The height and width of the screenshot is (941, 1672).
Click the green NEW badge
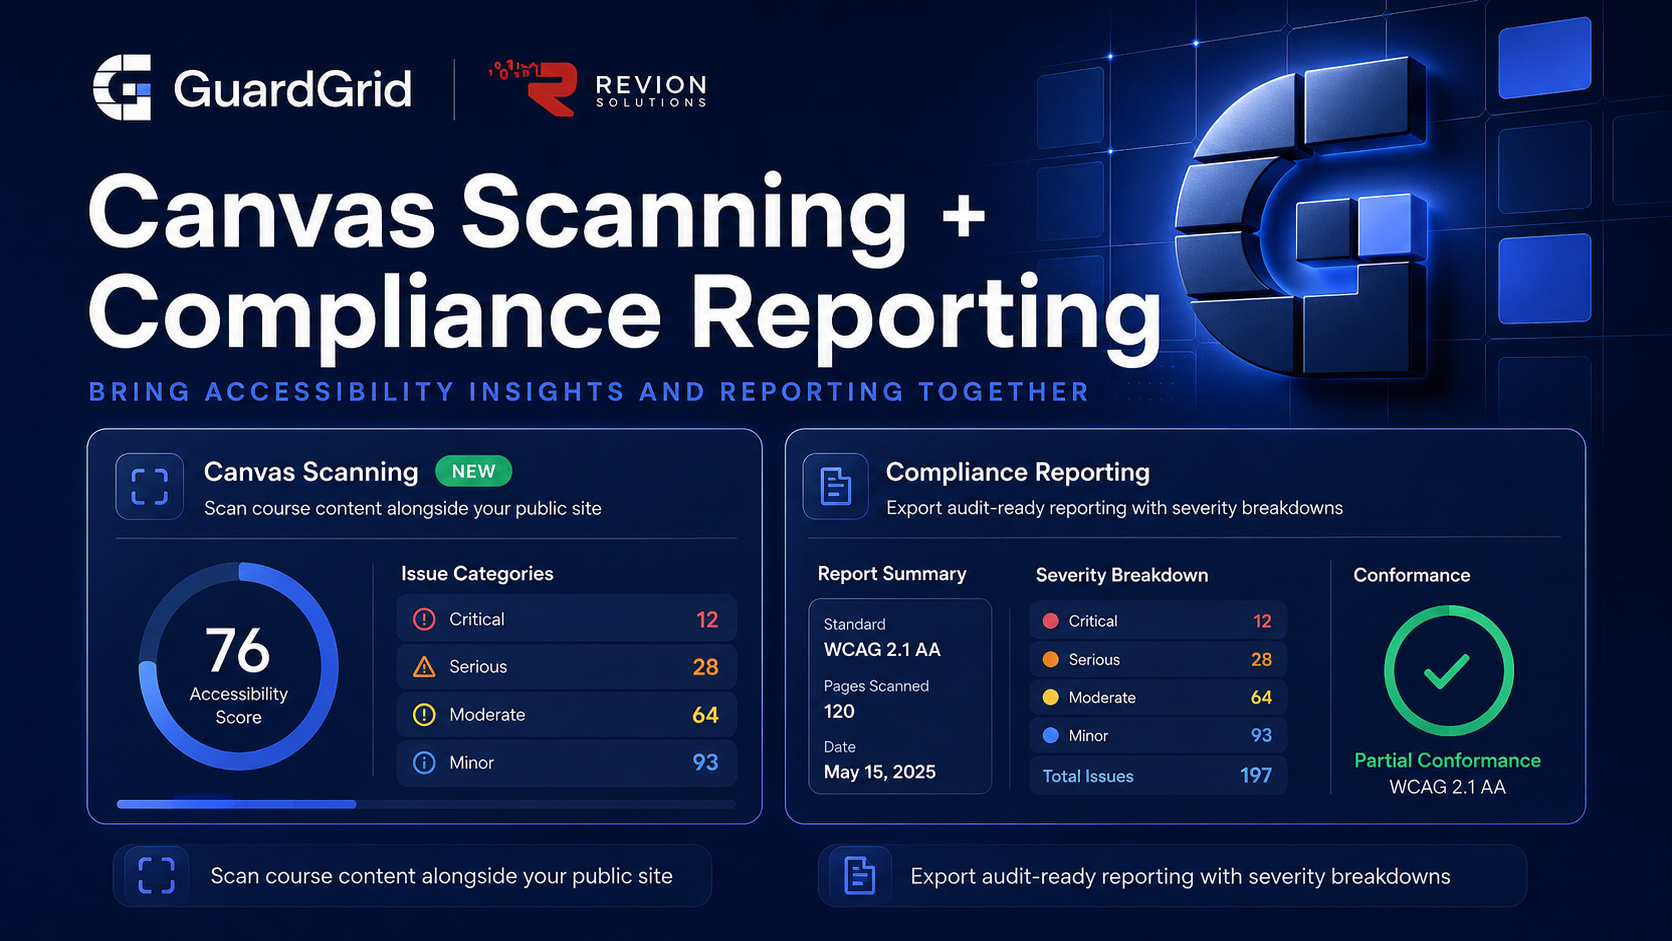pos(474,471)
